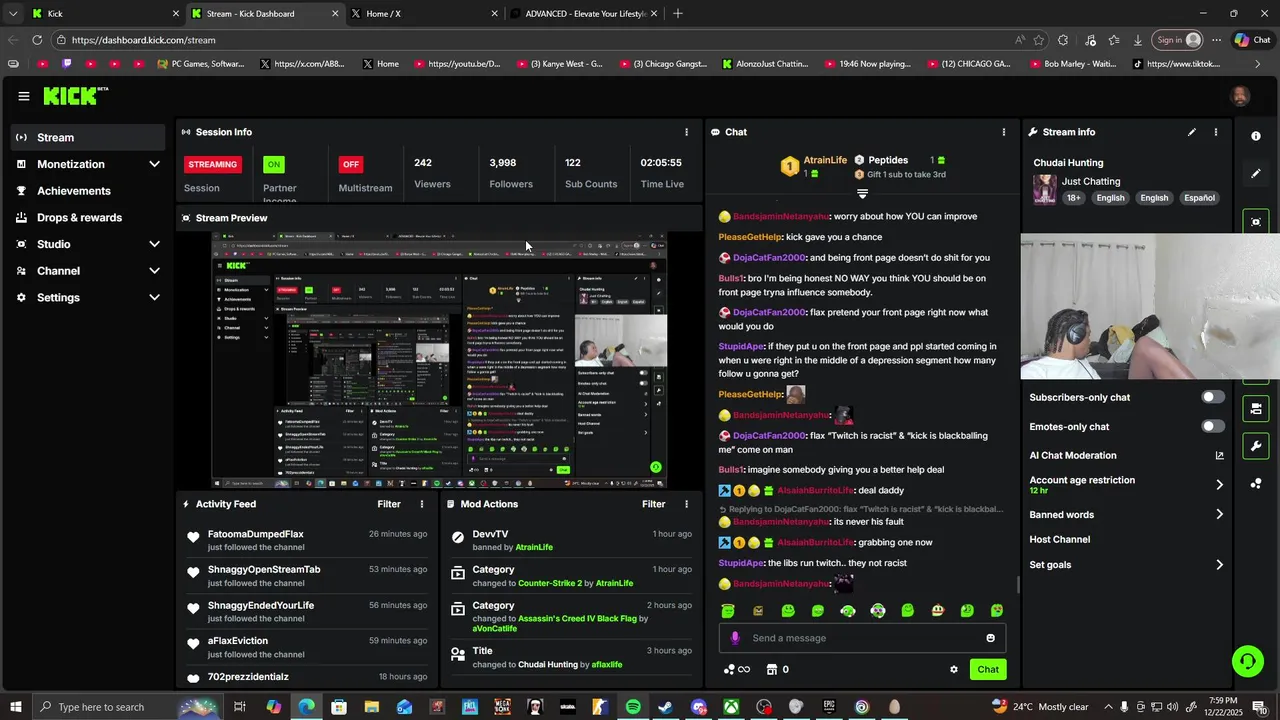
Task: Select the first green emote in chat quick bar
Action: pyautogui.click(x=728, y=611)
